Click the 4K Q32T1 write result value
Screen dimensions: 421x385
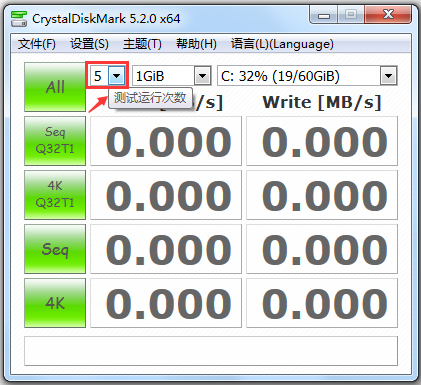322,195
